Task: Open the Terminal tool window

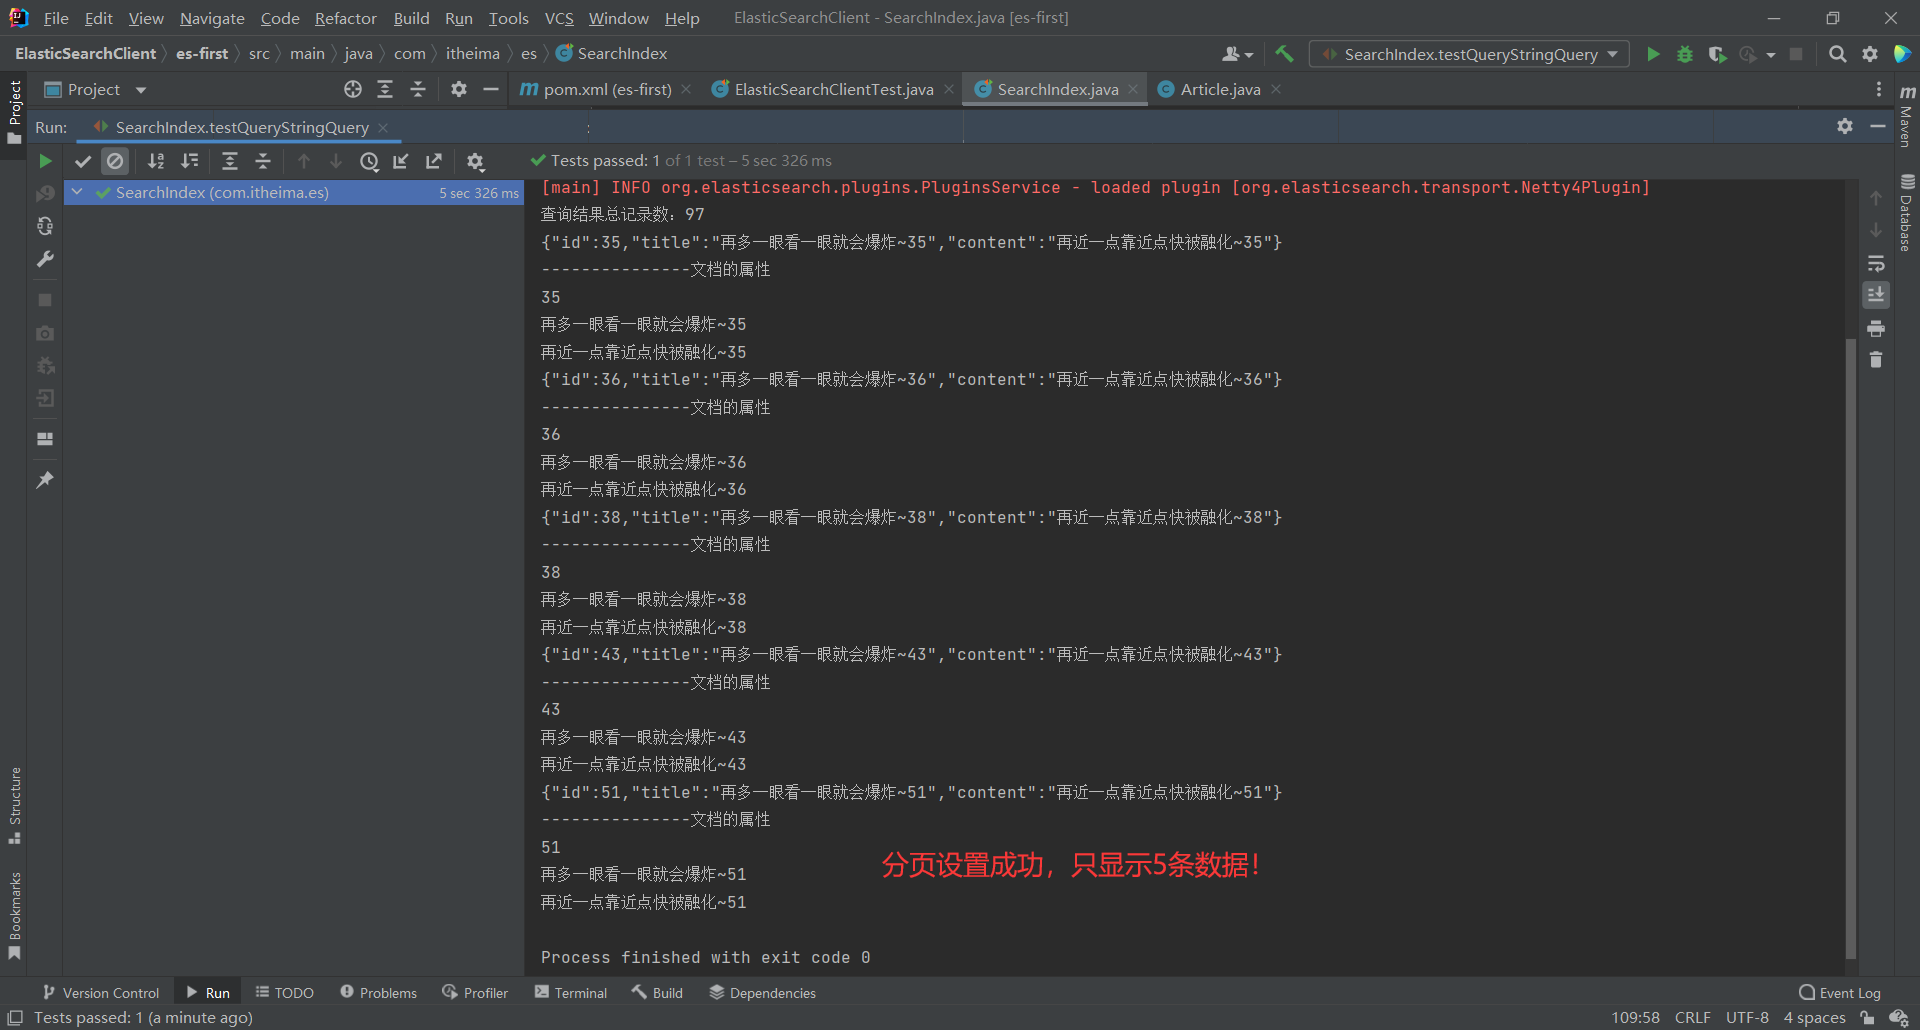Action: tap(571, 993)
